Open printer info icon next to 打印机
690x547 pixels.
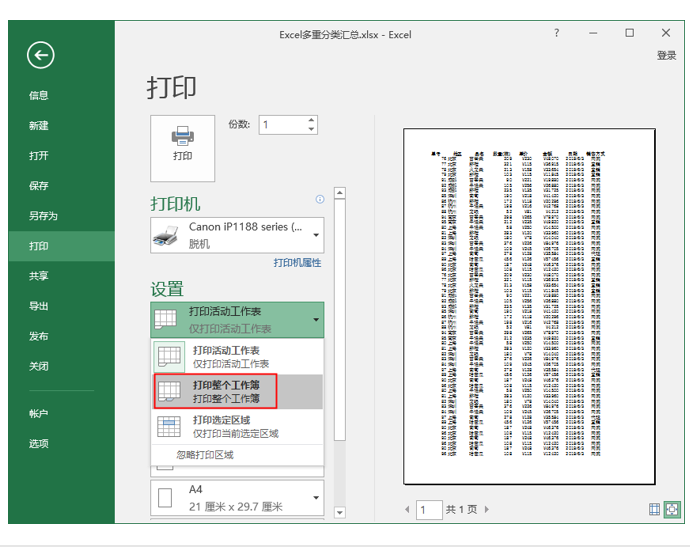tap(320, 199)
